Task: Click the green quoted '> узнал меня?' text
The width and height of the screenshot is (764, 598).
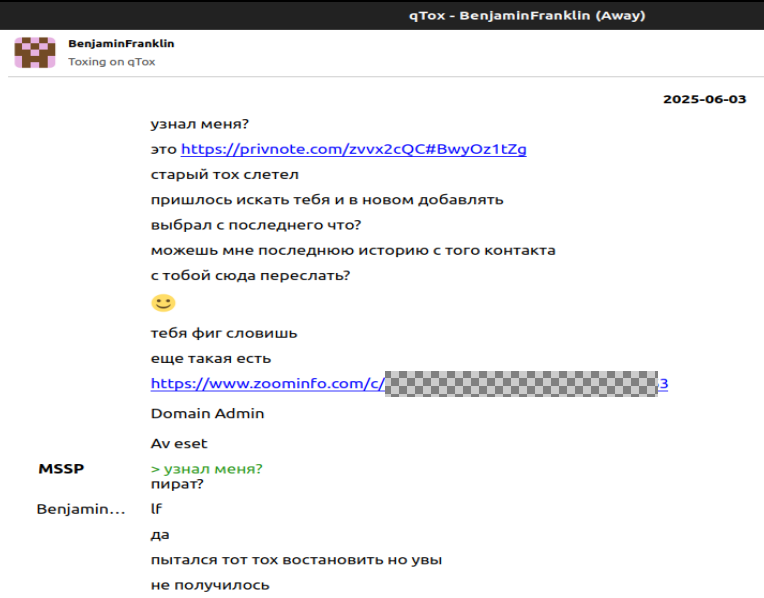Action: pos(207,469)
